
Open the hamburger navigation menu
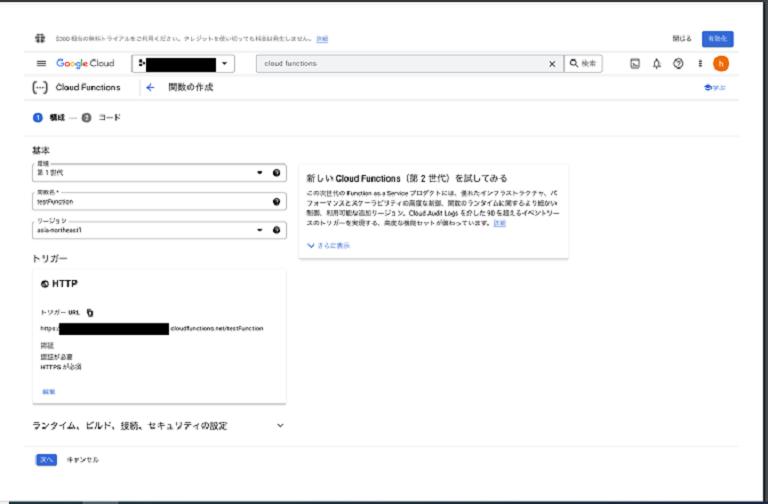click(x=41, y=64)
